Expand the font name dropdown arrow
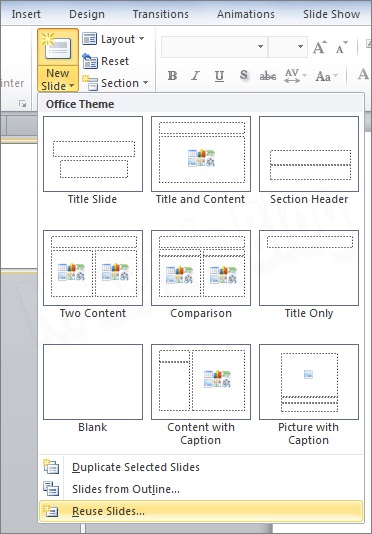This screenshot has height=534, width=372. tap(261, 46)
